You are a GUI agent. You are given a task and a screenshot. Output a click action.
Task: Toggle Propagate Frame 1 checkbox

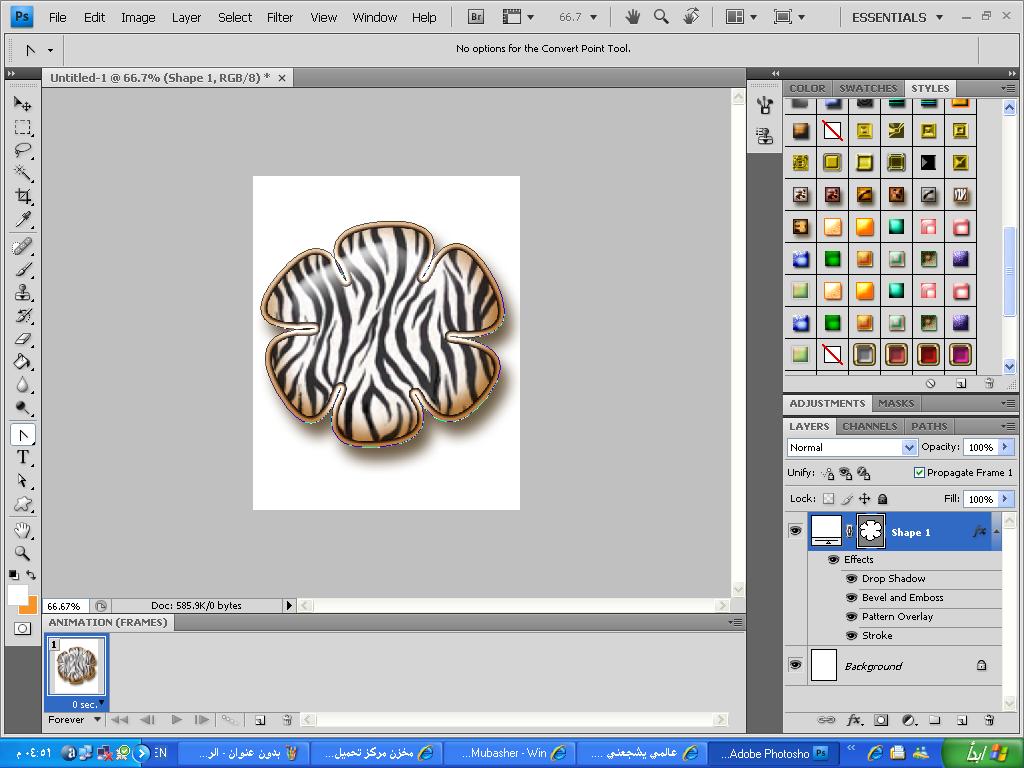coord(919,472)
